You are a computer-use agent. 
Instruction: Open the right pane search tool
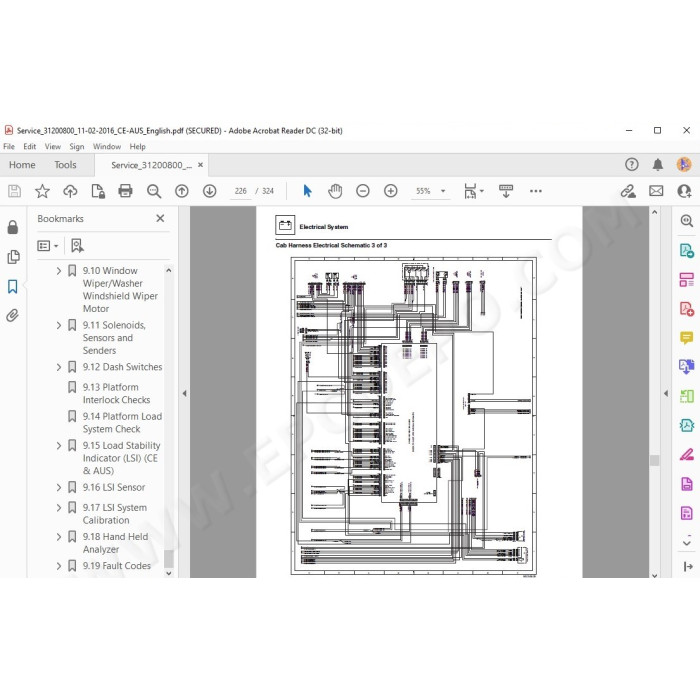tap(686, 220)
